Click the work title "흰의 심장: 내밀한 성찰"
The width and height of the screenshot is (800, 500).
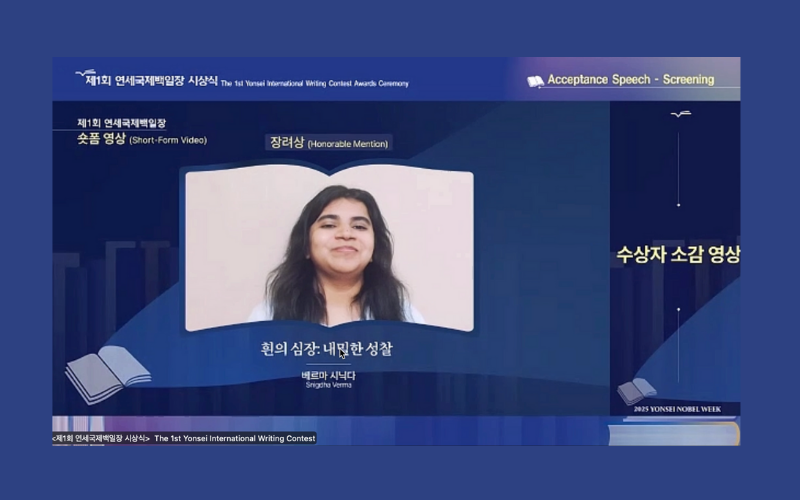[329, 349]
